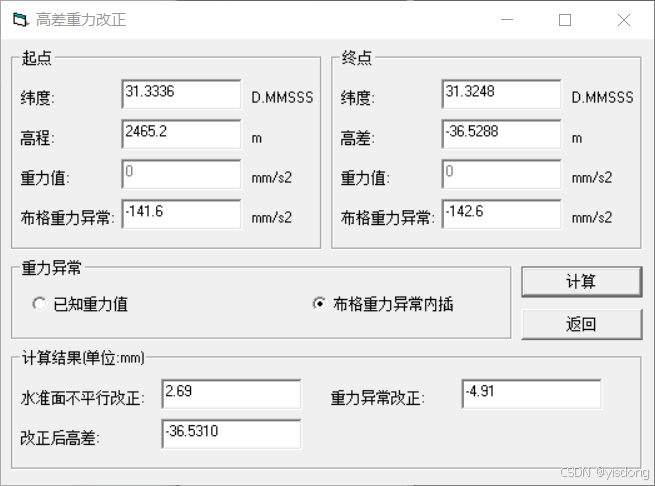Viewport: 655px width, 486px height.
Task: Click the 重力异常 group label
Action: click(x=52, y=268)
